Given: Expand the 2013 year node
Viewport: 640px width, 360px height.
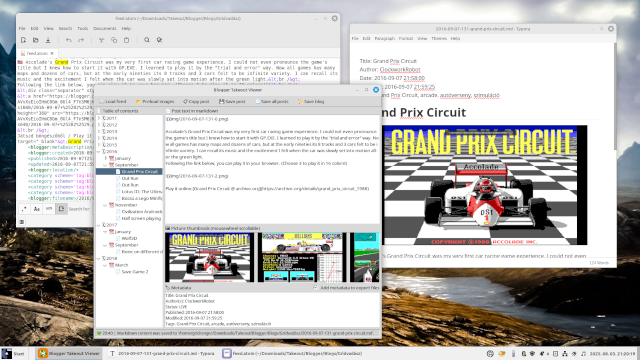Looking at the screenshot, I should pyautogui.click(x=99, y=131).
